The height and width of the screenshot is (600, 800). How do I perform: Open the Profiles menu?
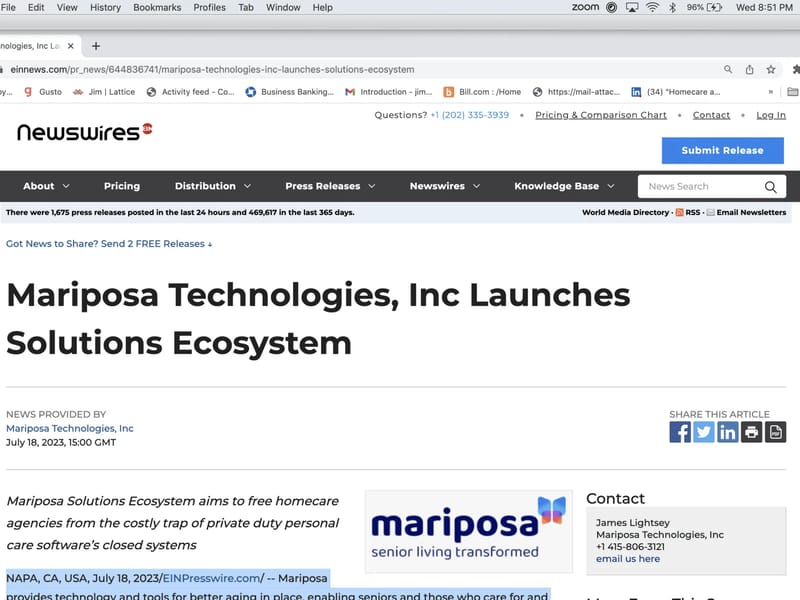point(209,7)
